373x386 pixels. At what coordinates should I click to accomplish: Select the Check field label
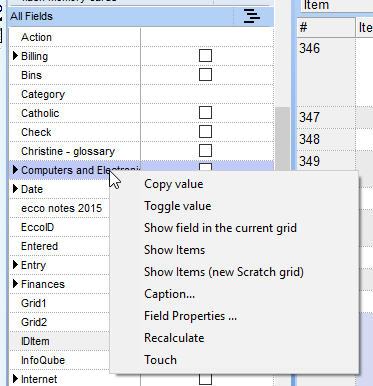coord(36,132)
